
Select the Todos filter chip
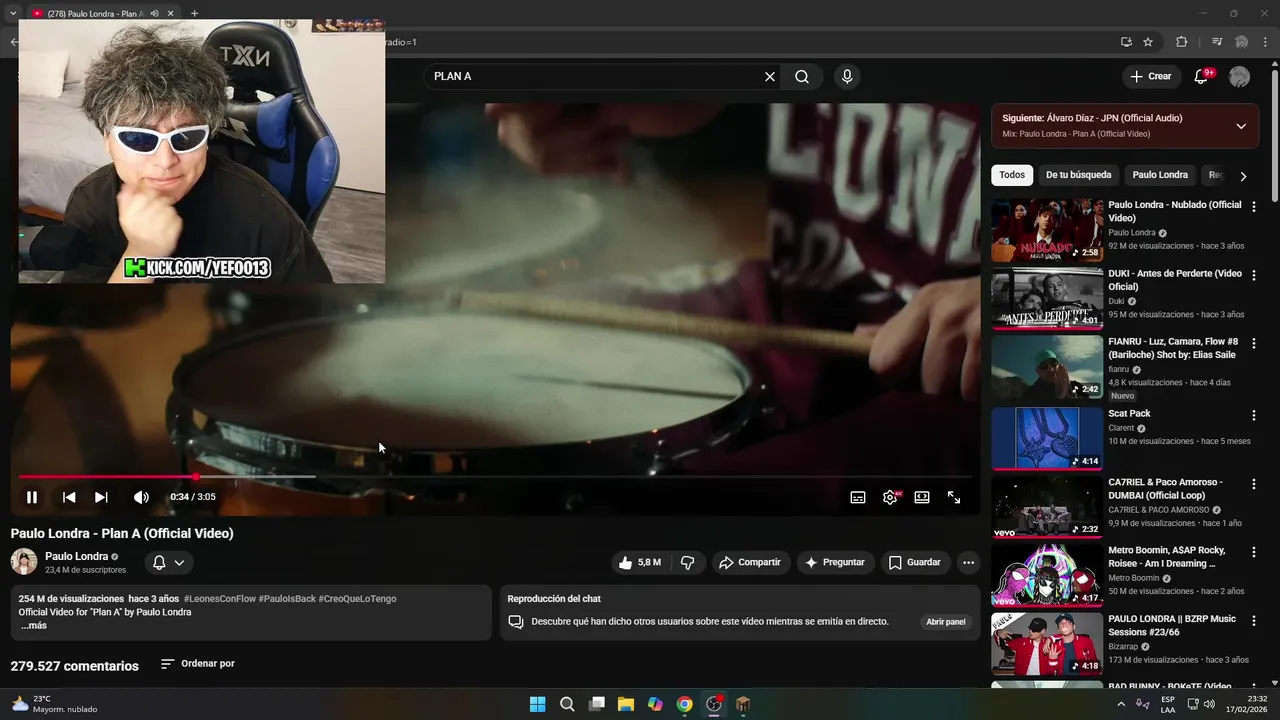point(1012,175)
